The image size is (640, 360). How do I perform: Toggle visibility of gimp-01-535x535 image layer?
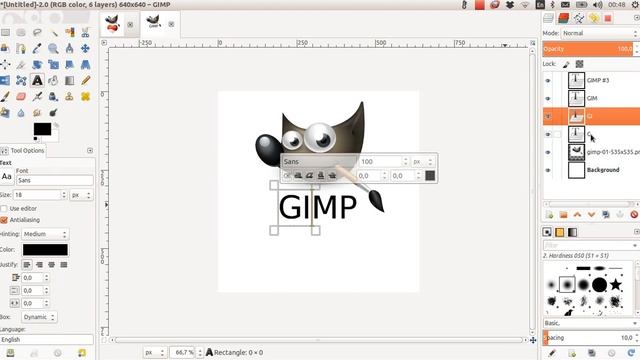pyautogui.click(x=548, y=152)
